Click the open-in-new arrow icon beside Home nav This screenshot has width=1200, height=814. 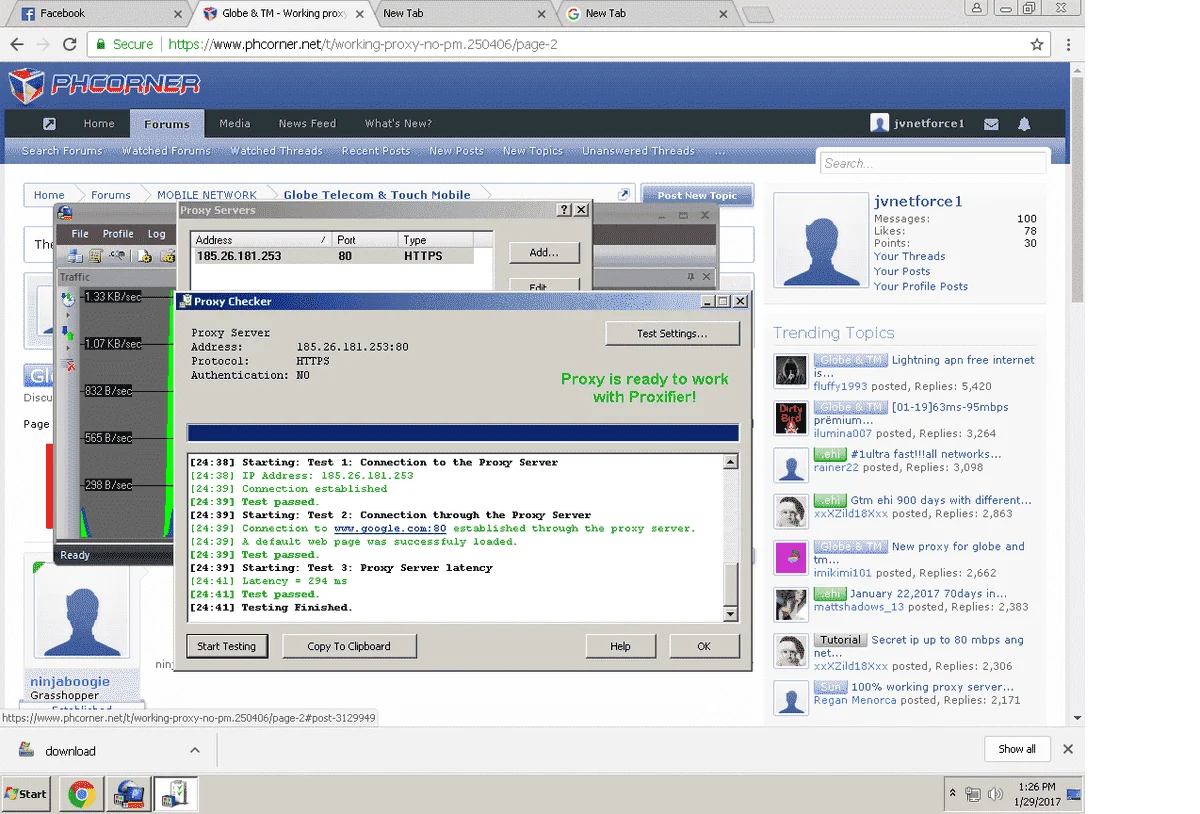[x=49, y=124]
